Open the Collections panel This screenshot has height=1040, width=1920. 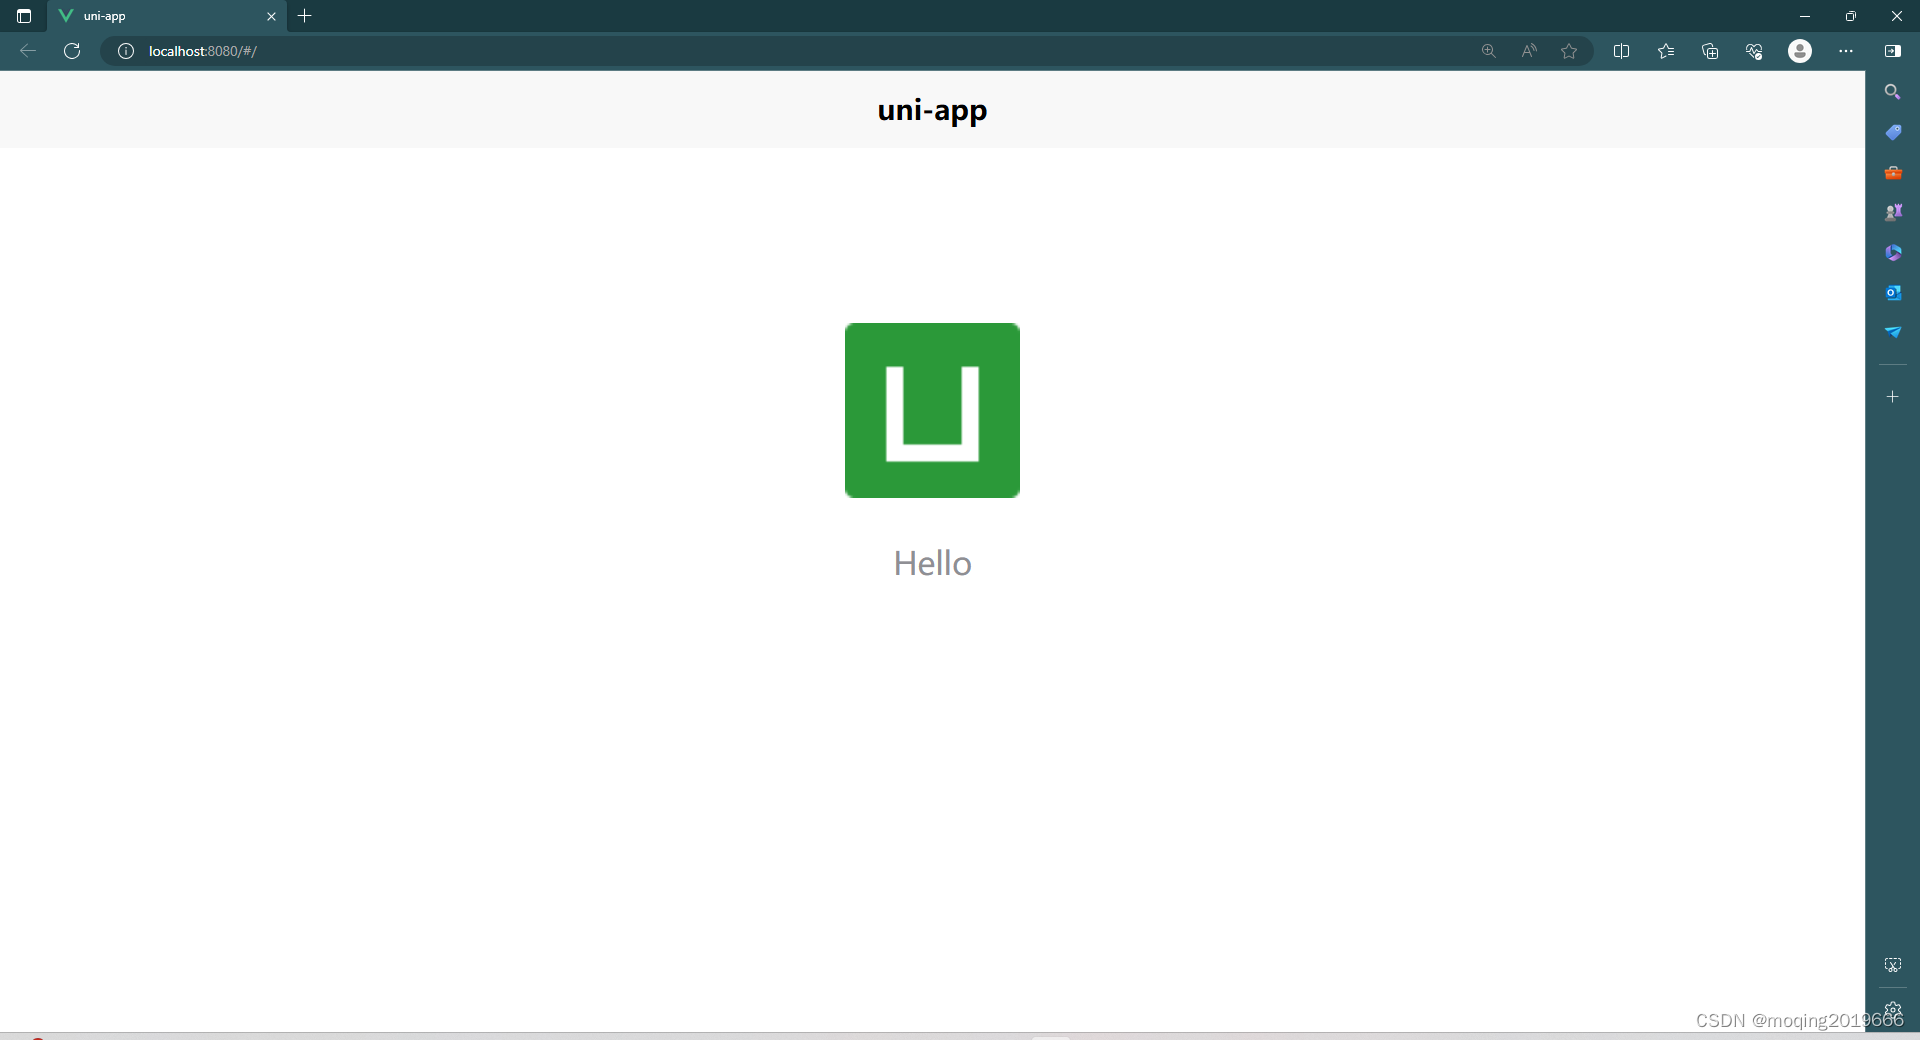tap(1710, 51)
